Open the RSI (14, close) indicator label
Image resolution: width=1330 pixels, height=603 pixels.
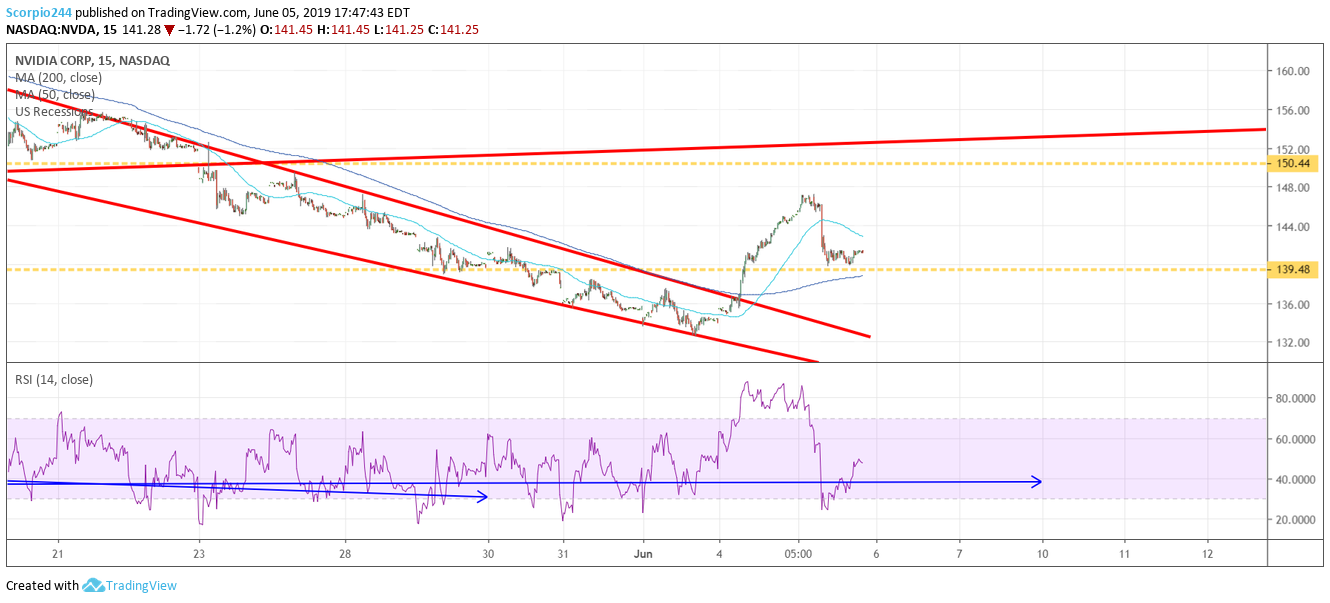tap(54, 379)
